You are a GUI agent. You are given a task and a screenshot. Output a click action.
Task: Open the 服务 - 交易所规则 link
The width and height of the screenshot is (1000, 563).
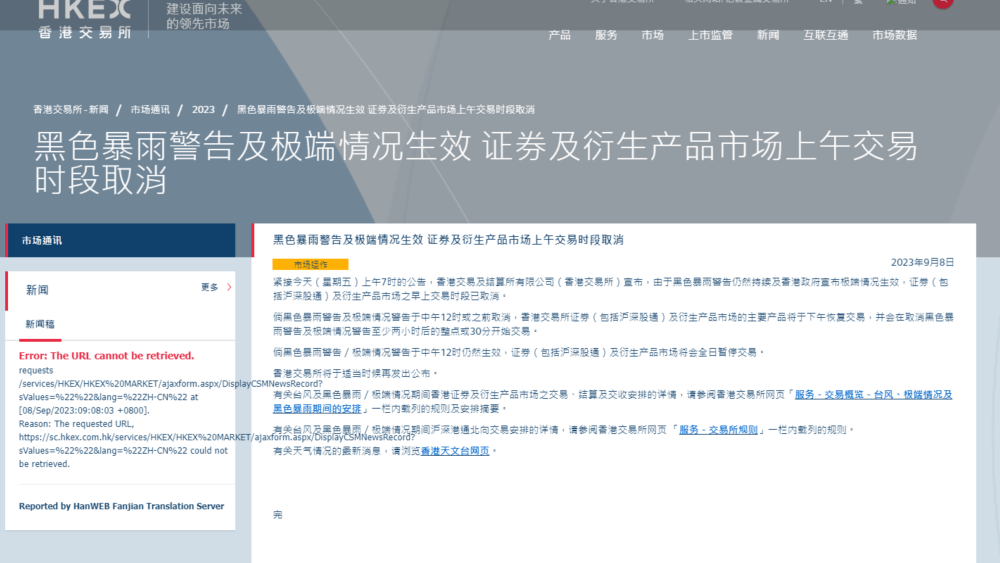[x=720, y=430]
